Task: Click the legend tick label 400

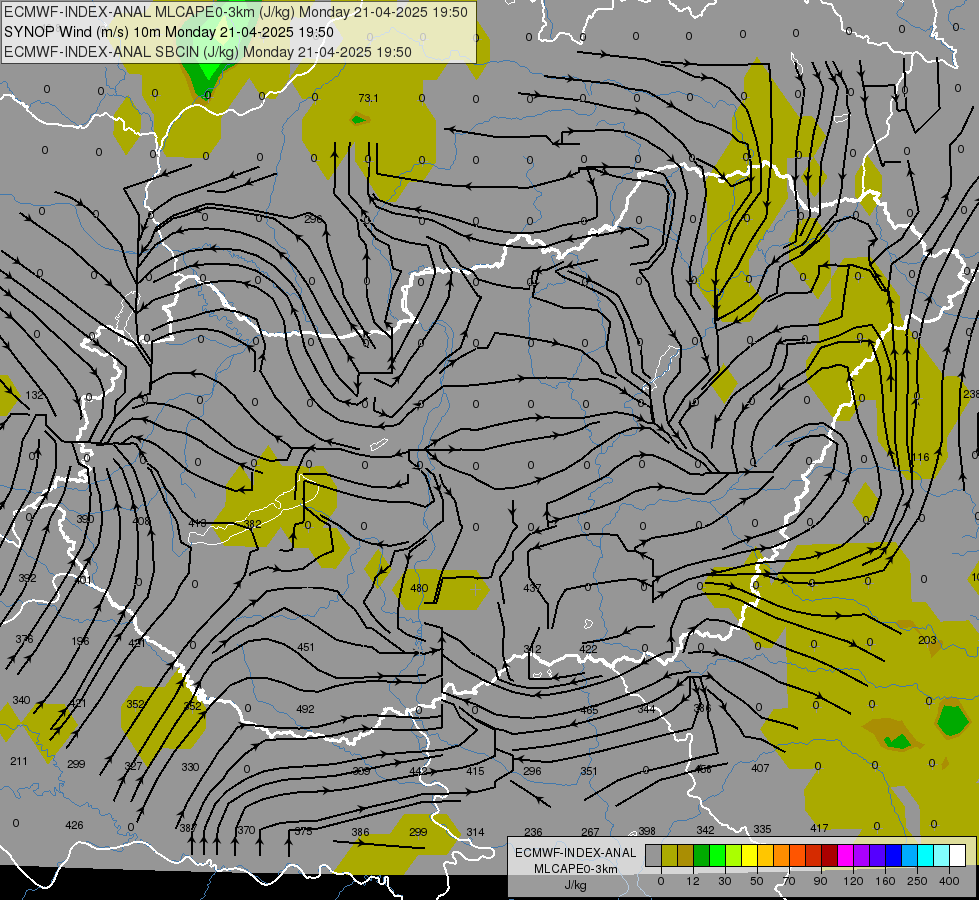Action: [x=949, y=881]
